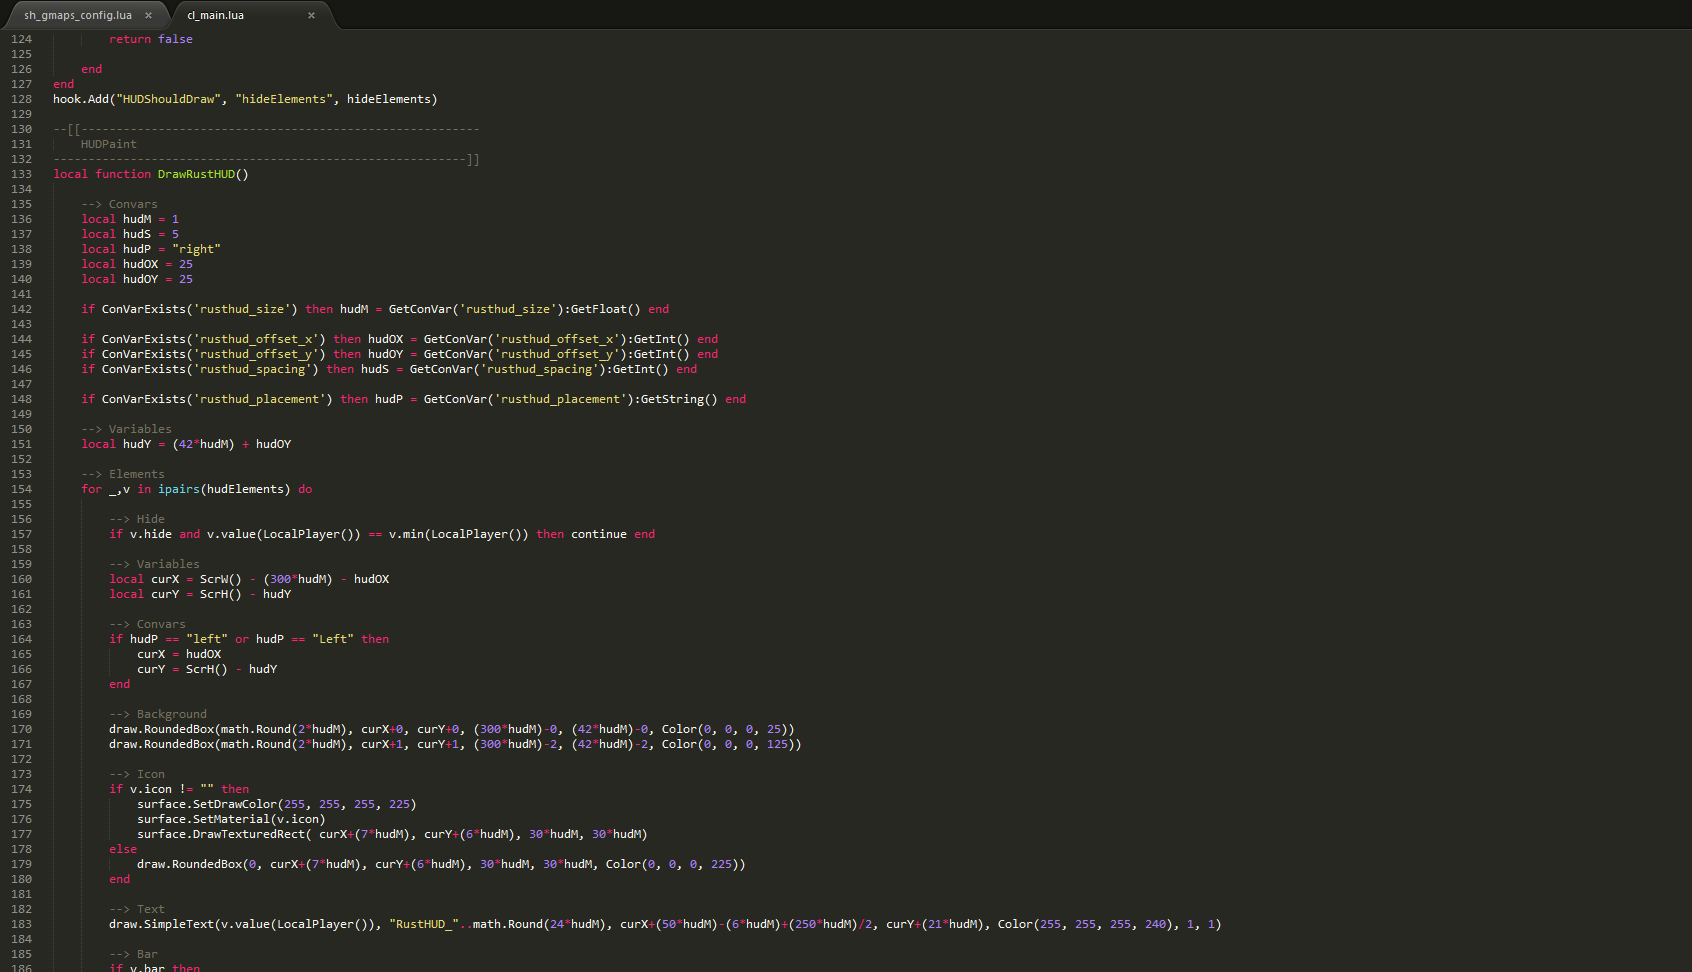The height and width of the screenshot is (972, 1692).
Task: Click 'HUDShouldDraw' string on line 128
Action: tap(168, 99)
